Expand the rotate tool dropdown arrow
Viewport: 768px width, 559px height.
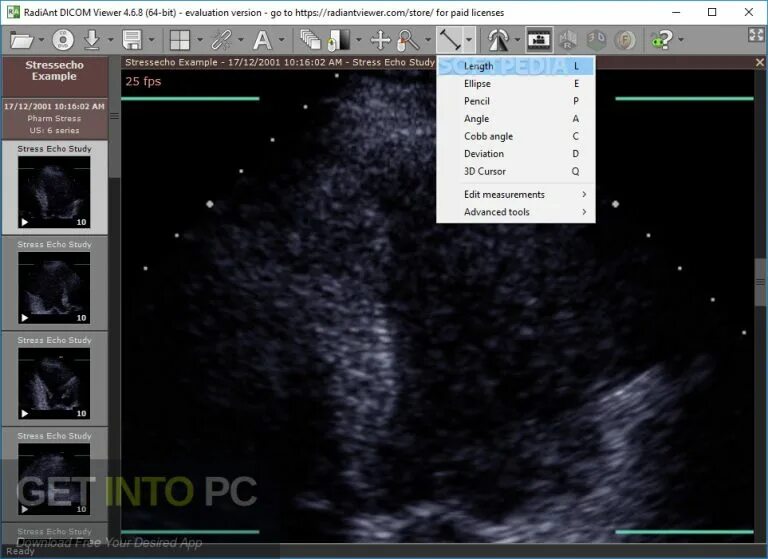pyautogui.click(x=517, y=40)
